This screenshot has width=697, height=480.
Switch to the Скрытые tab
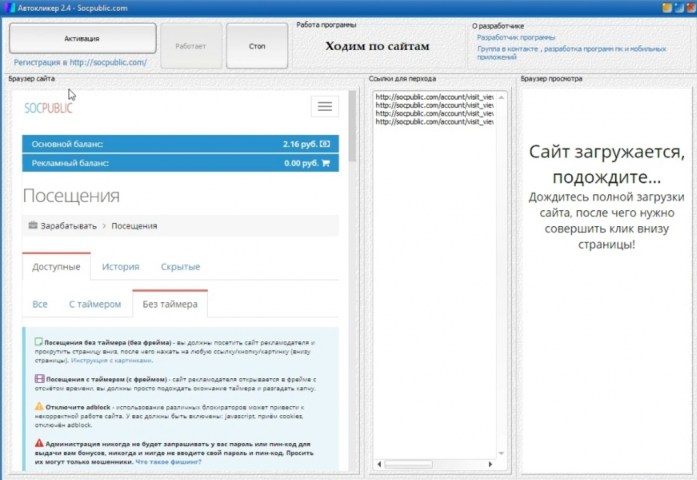180,267
